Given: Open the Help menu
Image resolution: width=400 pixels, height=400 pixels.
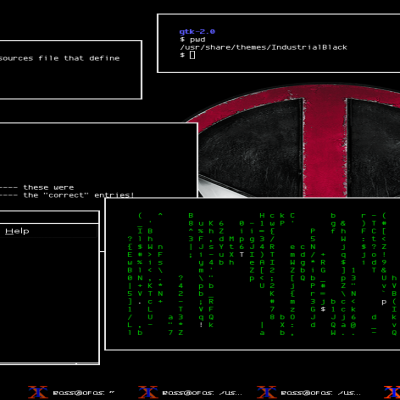Looking at the screenshot, I should pyautogui.click(x=17, y=231).
